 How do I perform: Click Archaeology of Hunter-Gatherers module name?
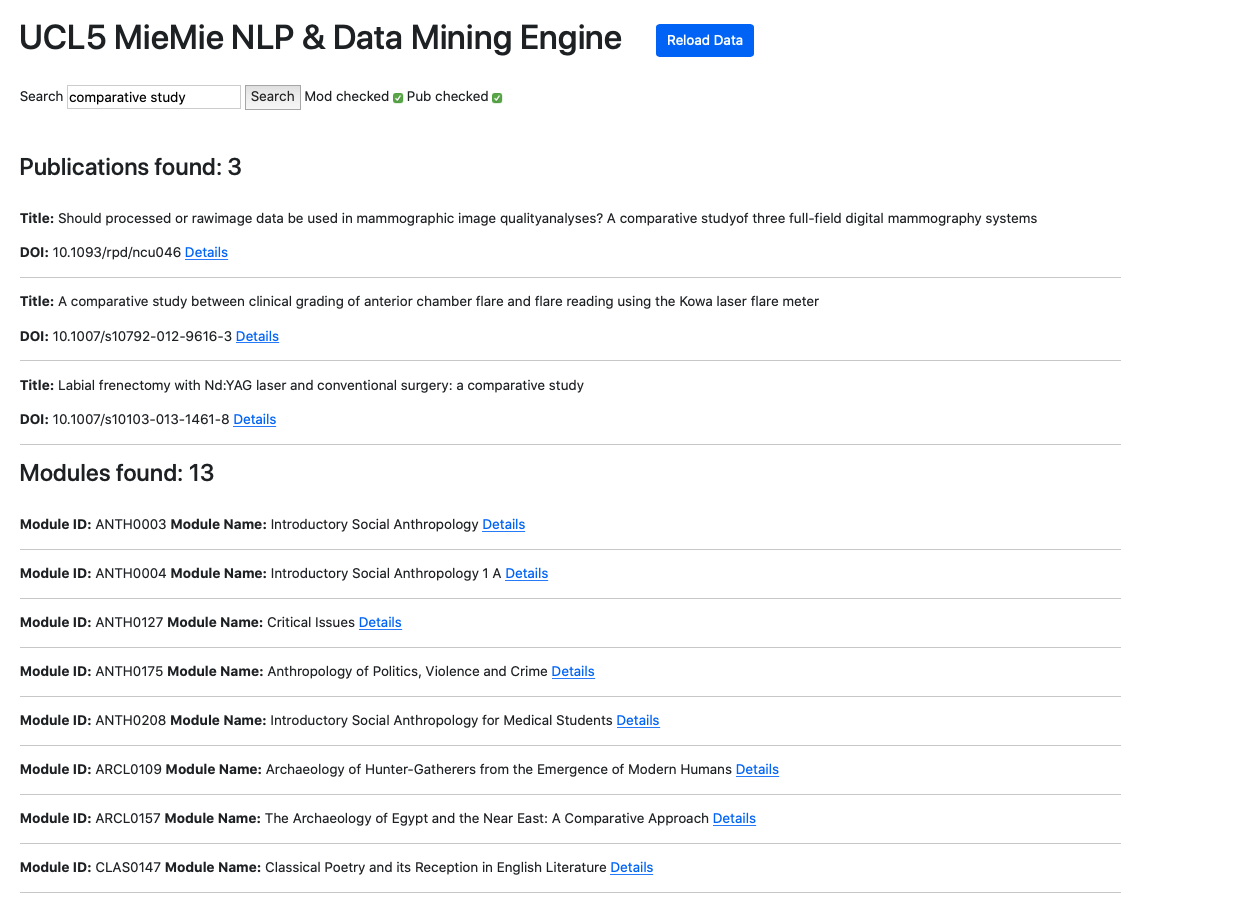pos(499,769)
